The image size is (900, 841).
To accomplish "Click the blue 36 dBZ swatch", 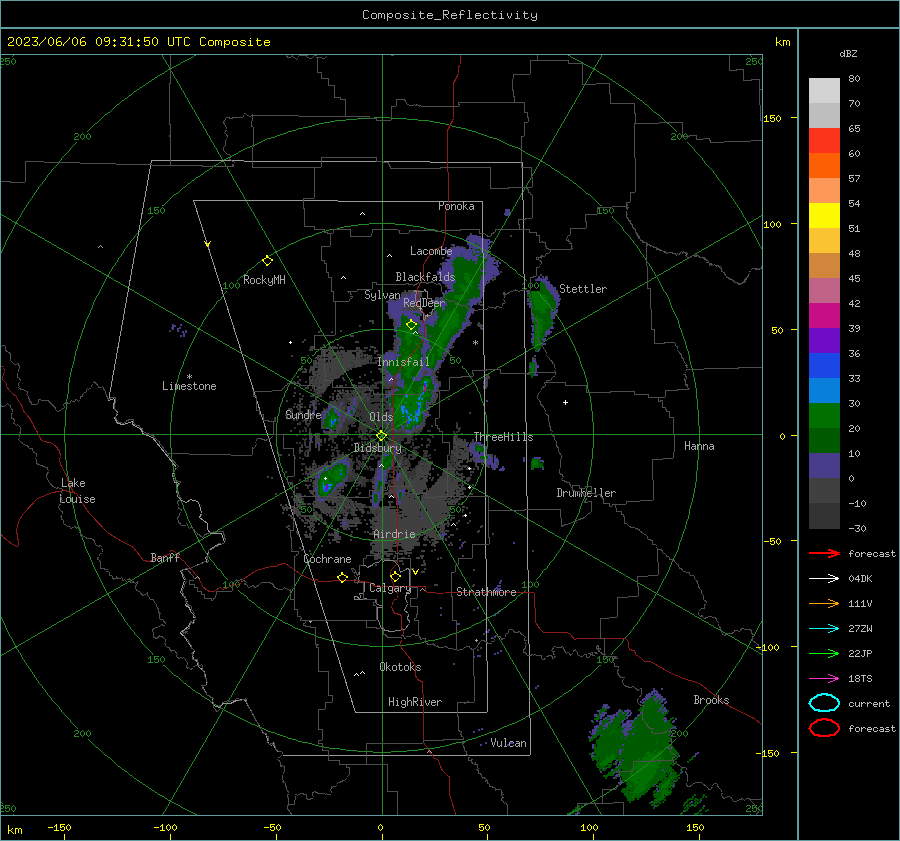I will tap(824, 365).
